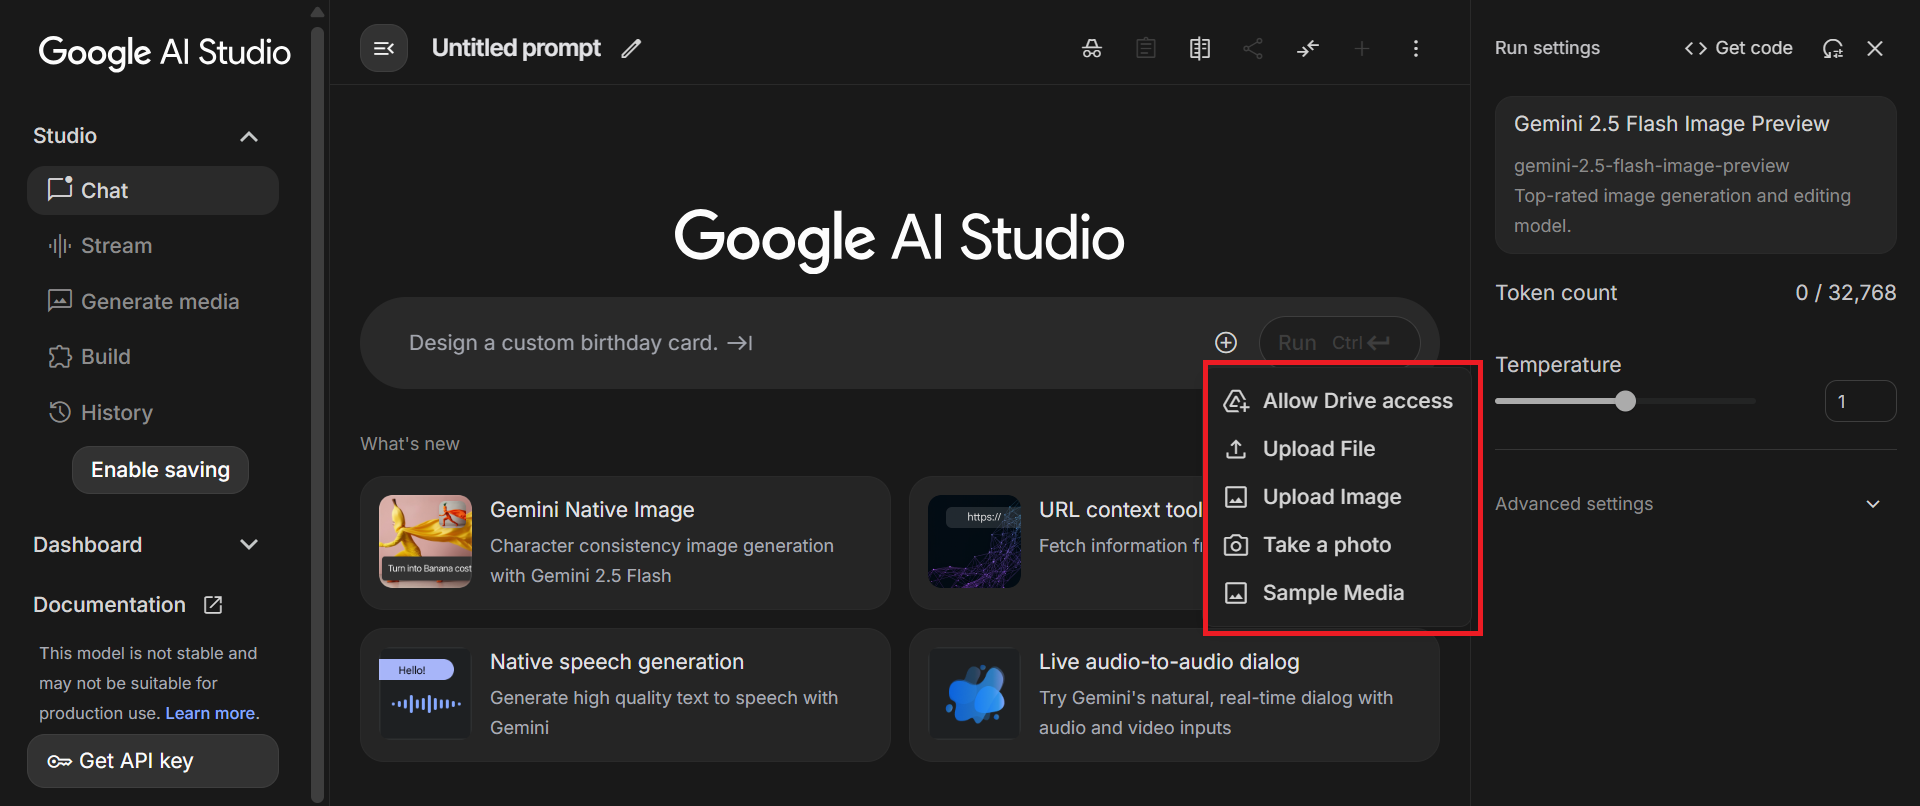This screenshot has width=1920, height=806.
Task: Click the Google AI Studio sidebar logo
Action: point(165,52)
